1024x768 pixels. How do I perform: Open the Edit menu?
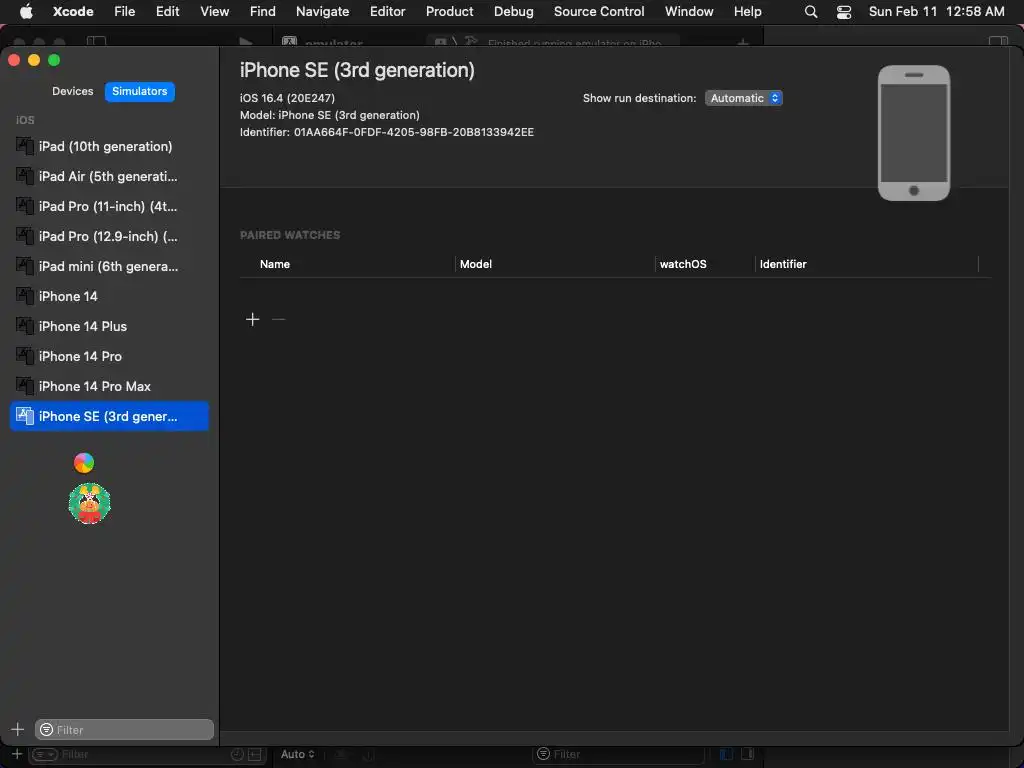pyautogui.click(x=168, y=12)
